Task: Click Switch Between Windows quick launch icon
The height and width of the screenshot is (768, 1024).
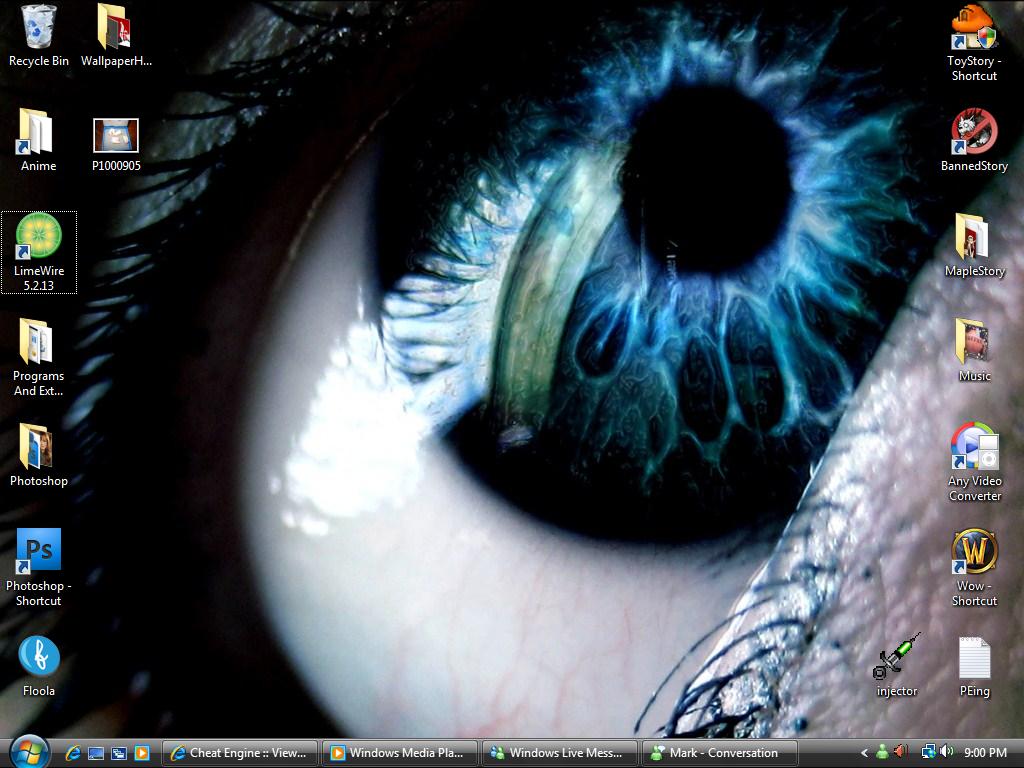Action: click(x=119, y=753)
